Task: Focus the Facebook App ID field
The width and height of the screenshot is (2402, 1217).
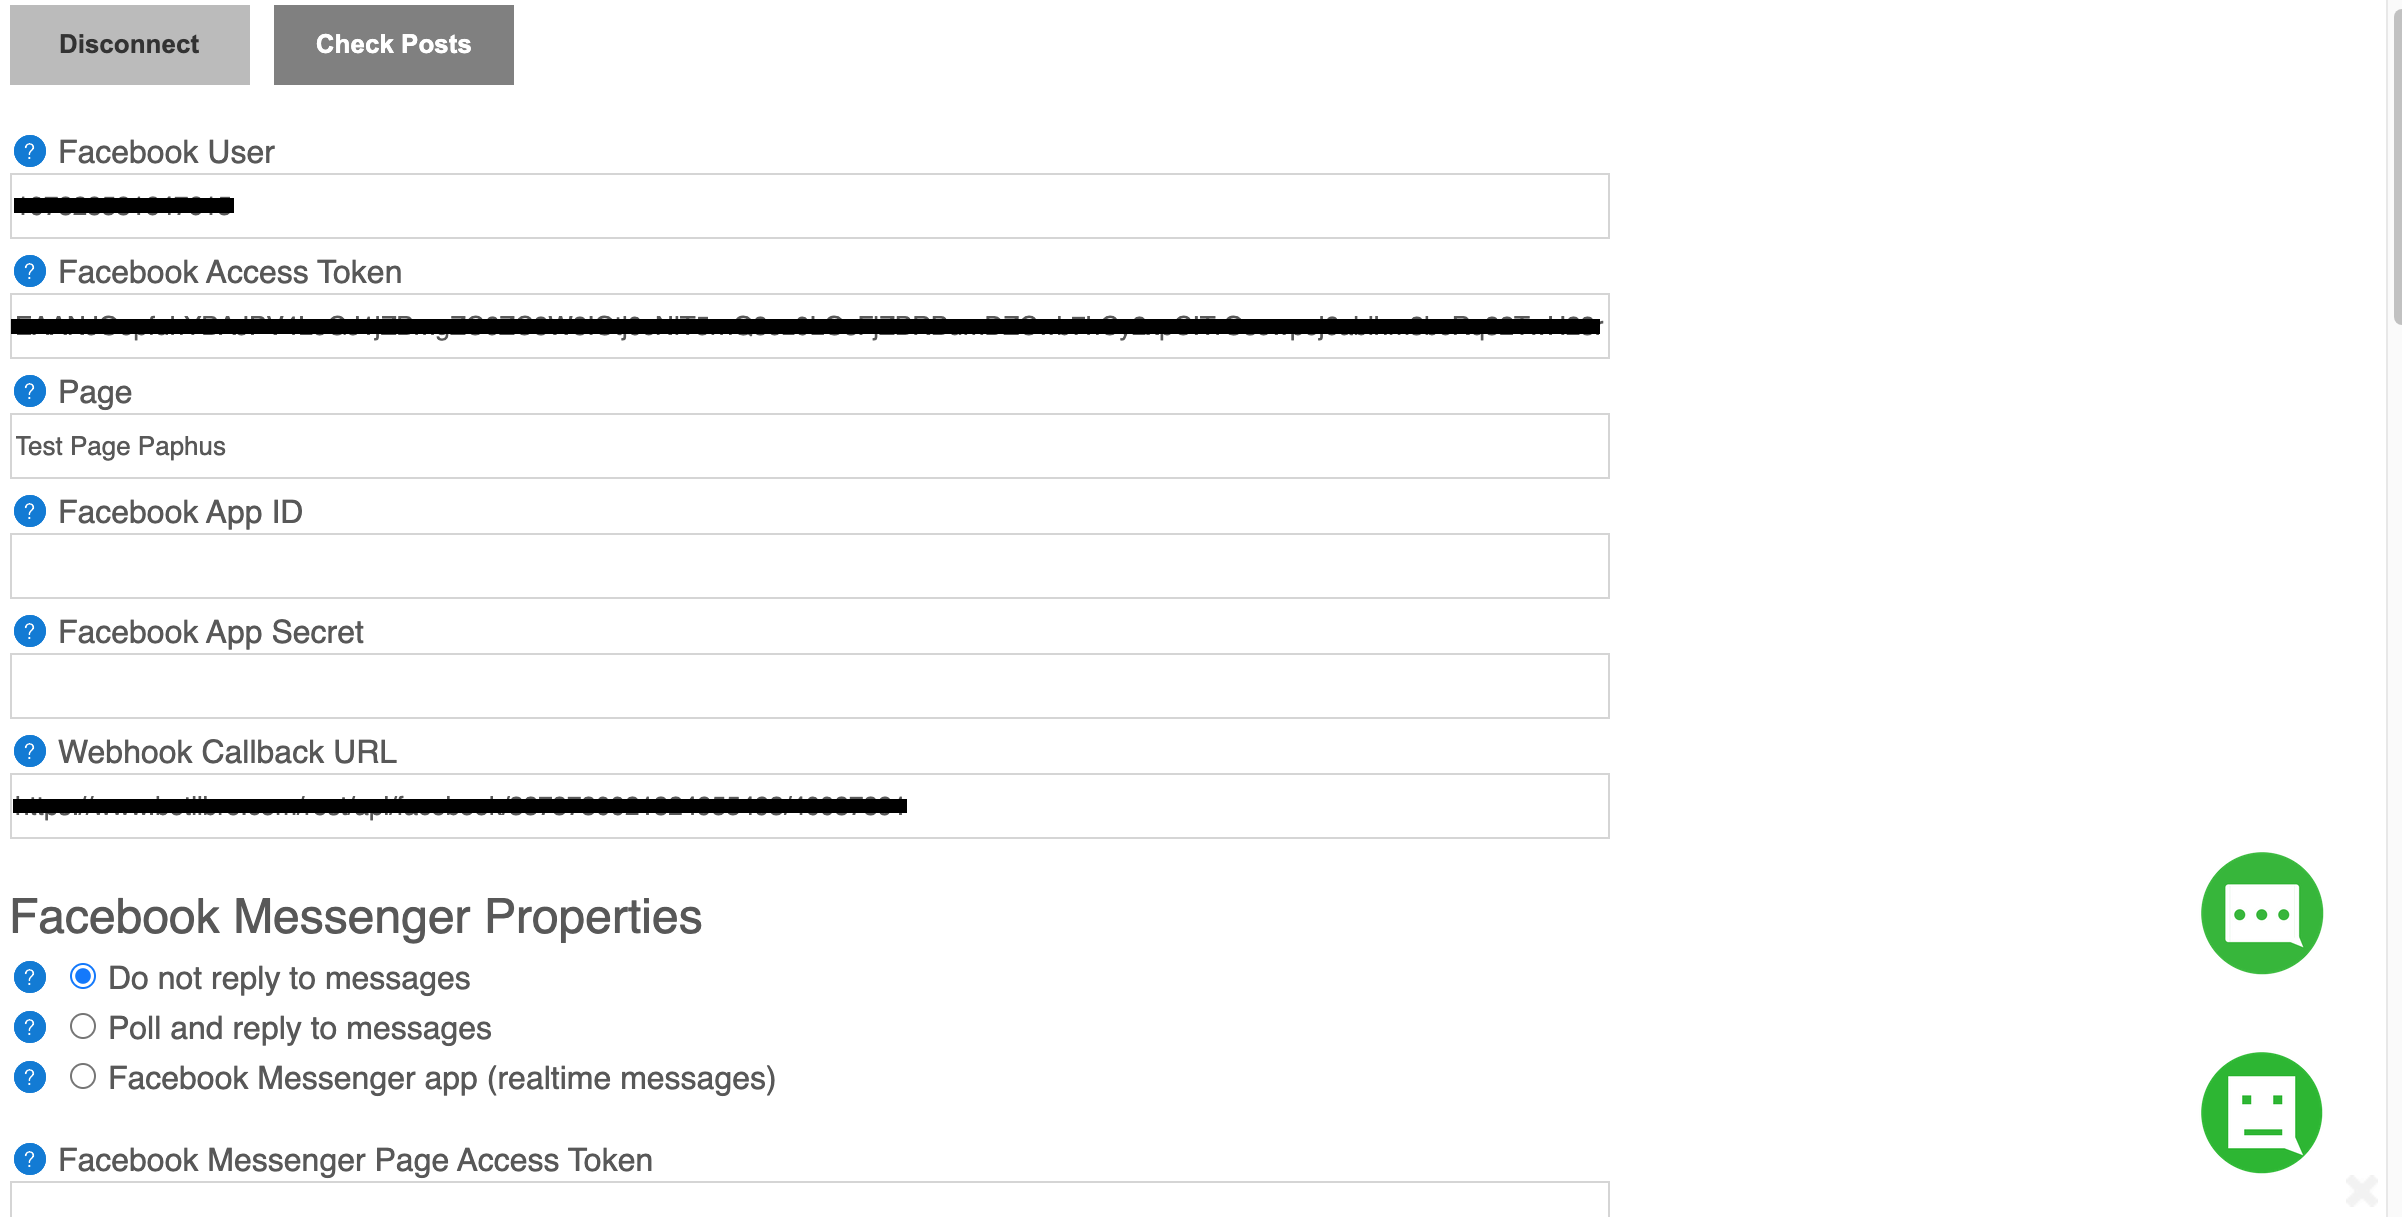Action: [810, 566]
